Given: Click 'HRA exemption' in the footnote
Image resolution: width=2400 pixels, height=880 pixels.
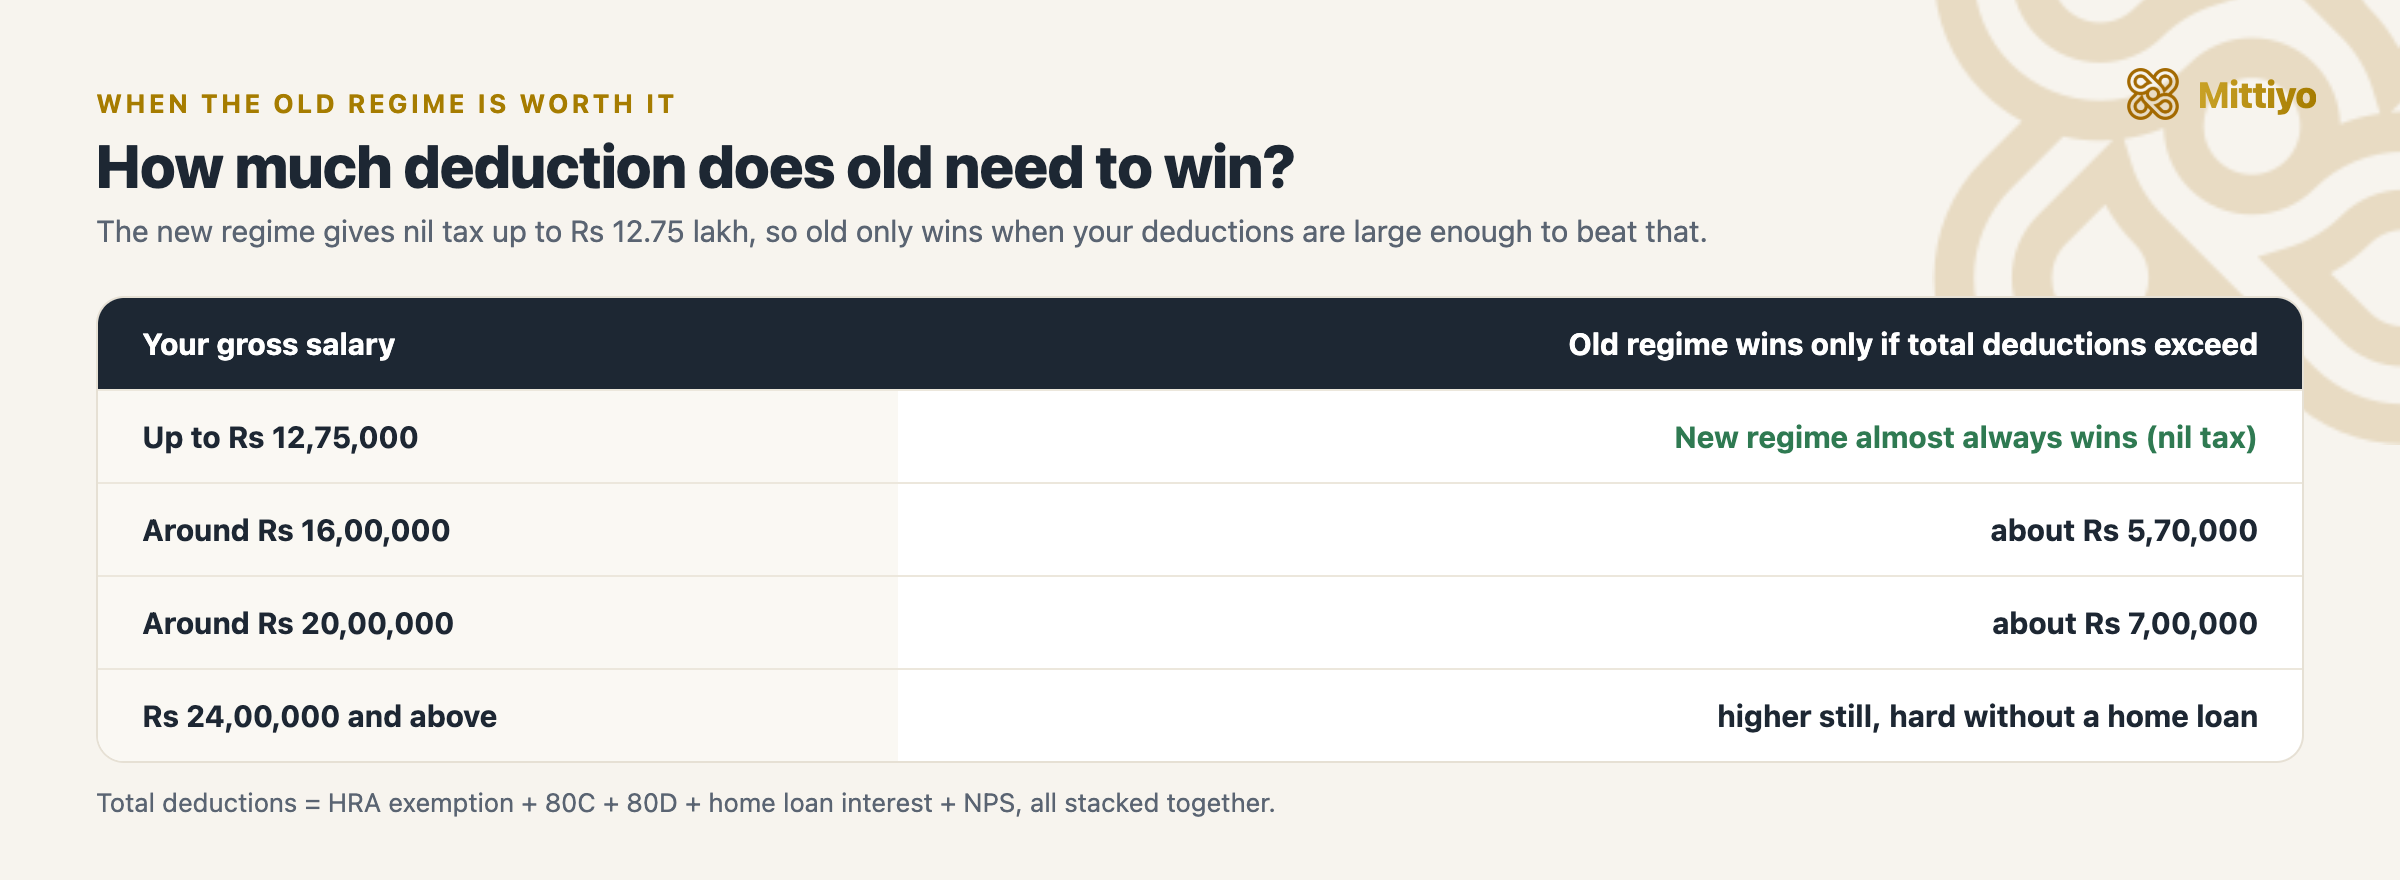Looking at the screenshot, I should 421,803.
